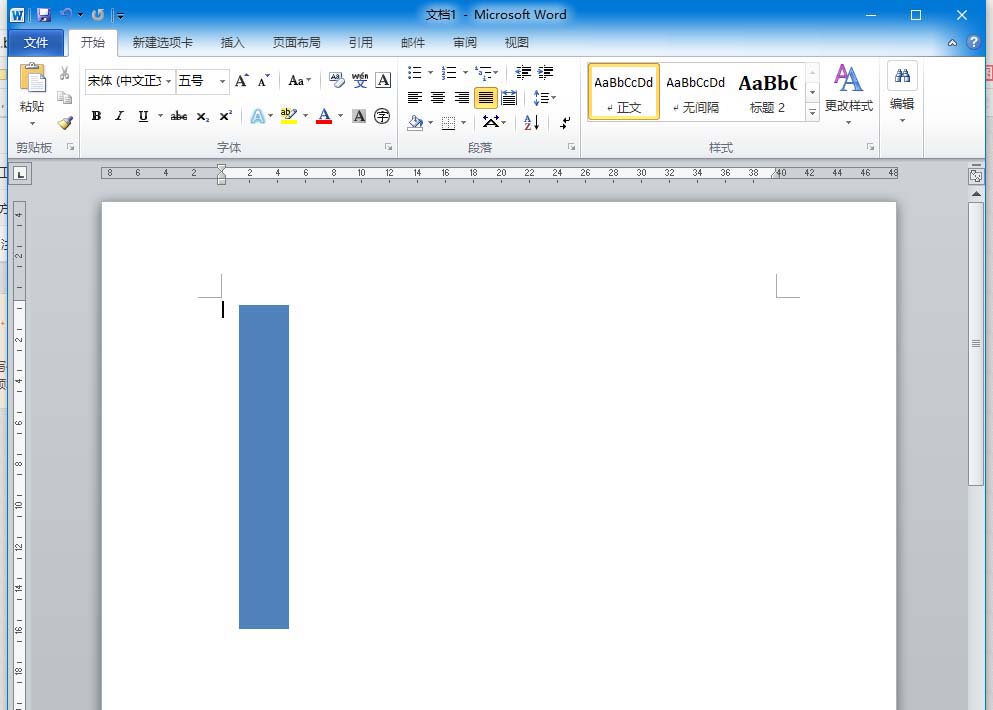Viewport: 993px width, 710px height.
Task: Open the font name dropdown 宋体
Action: point(169,81)
